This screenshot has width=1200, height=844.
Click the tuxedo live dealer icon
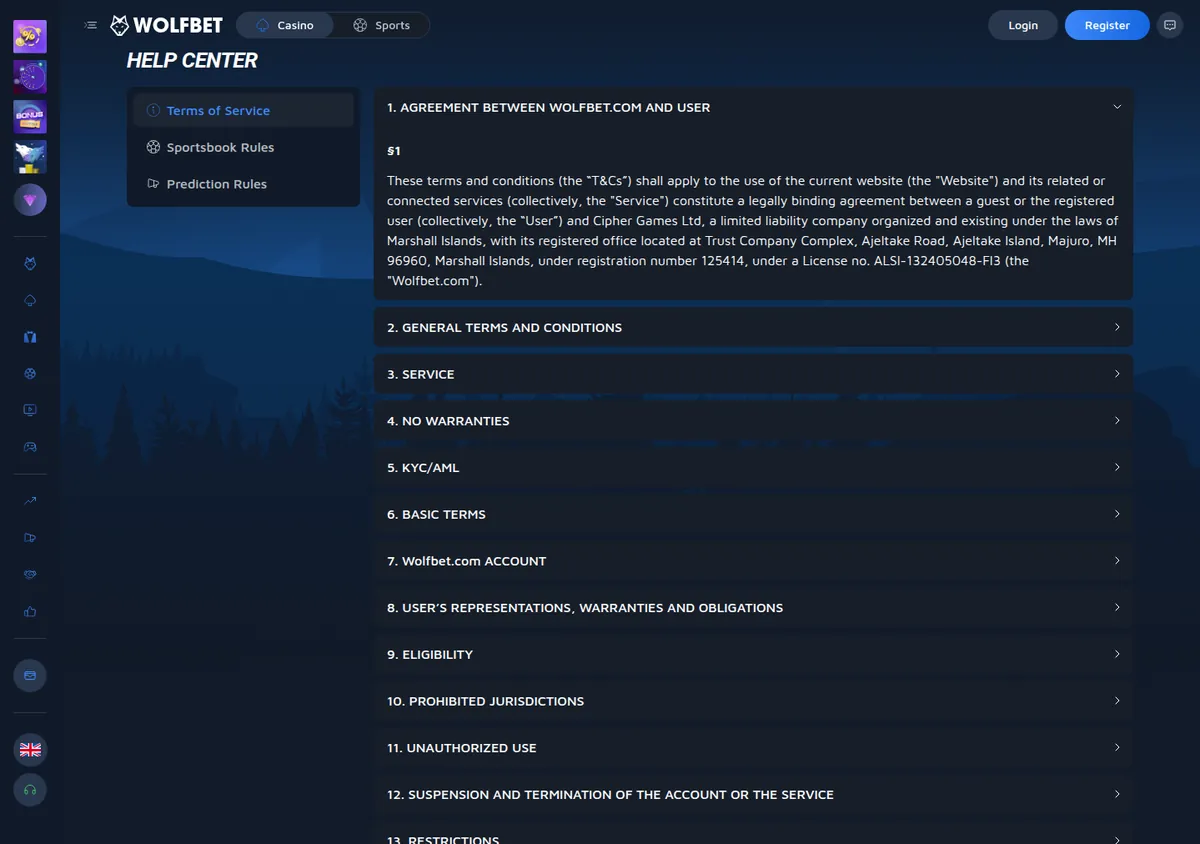(x=30, y=337)
